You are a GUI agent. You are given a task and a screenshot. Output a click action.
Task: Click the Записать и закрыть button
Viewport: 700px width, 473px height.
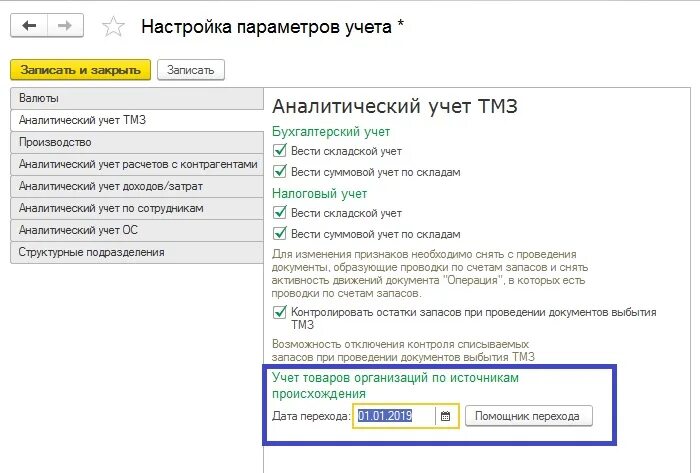click(x=80, y=70)
